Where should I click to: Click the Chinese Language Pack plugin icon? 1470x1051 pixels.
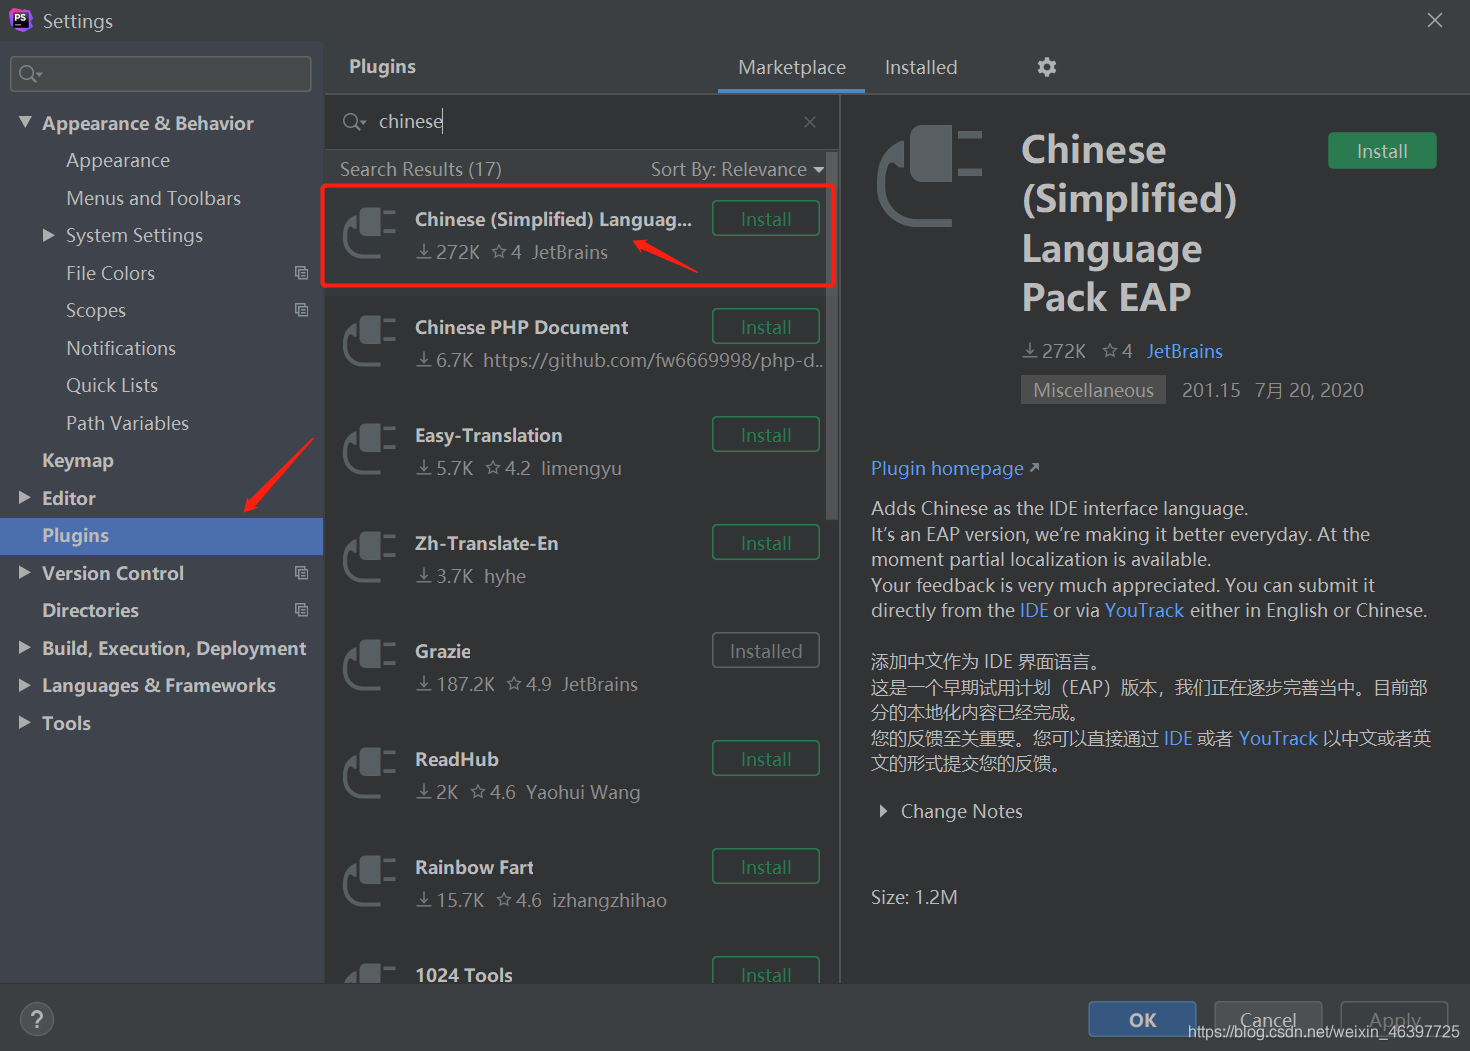pos(370,233)
